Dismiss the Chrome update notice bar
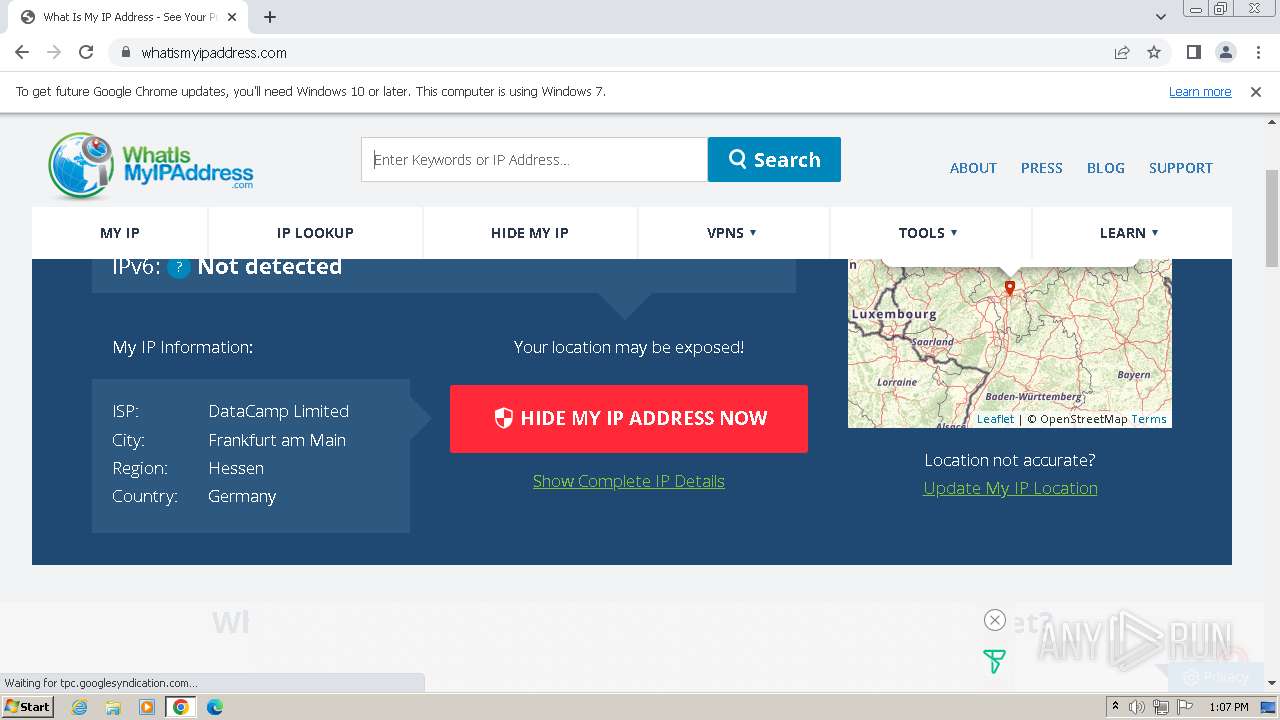The image size is (1280, 720). [x=1256, y=91]
